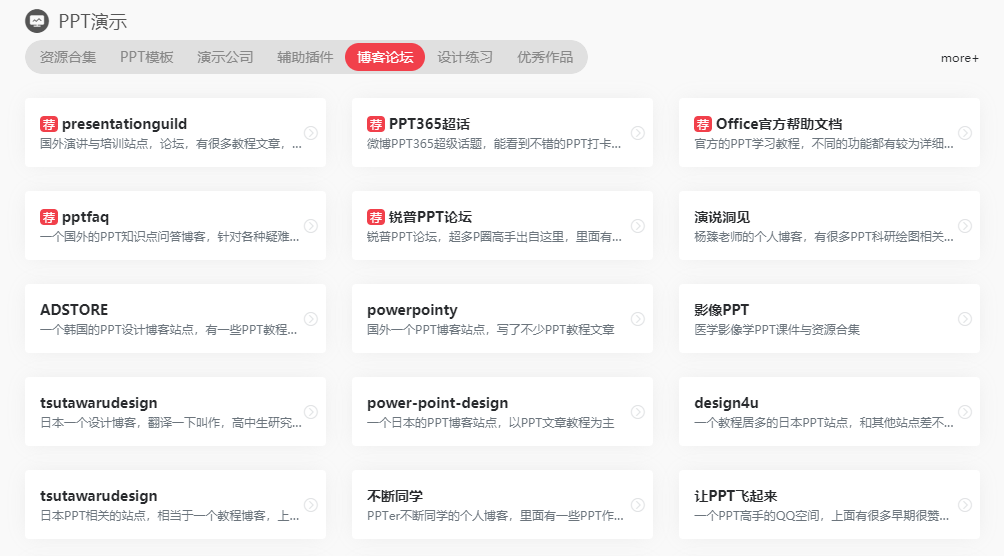The height and width of the screenshot is (556, 1004).
Task: Click the arrow icon on ADSTORE card
Action: point(311,318)
